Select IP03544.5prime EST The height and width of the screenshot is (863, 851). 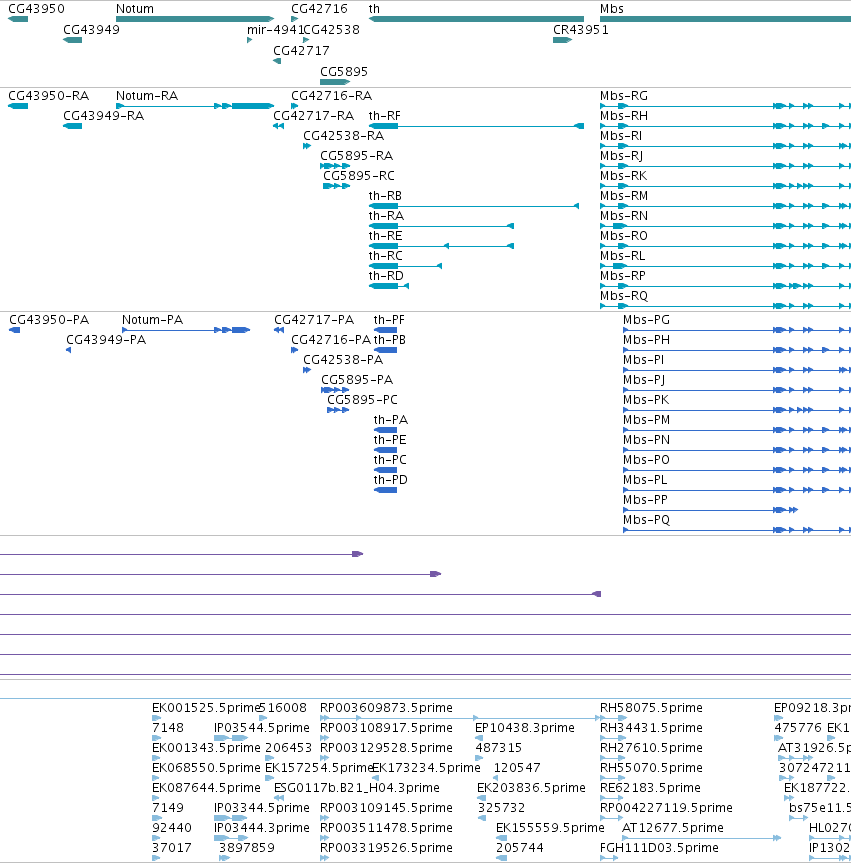click(x=231, y=738)
